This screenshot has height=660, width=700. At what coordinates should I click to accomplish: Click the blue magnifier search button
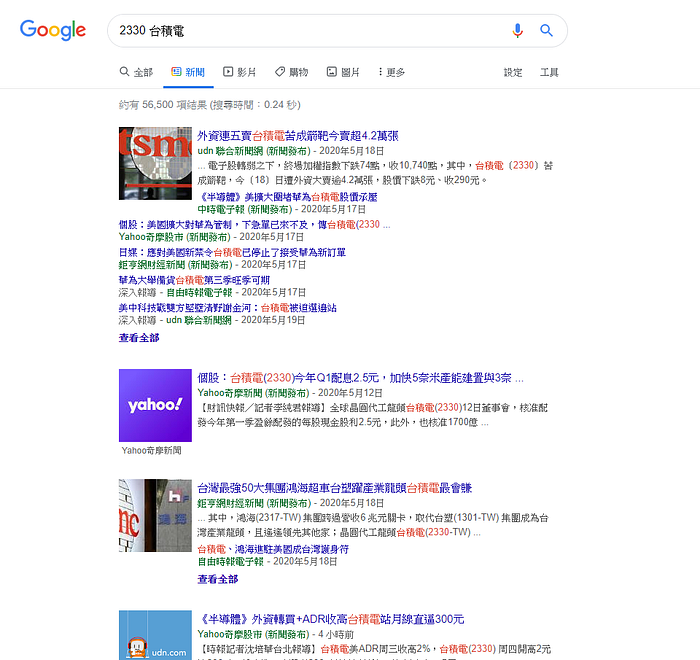click(x=546, y=30)
